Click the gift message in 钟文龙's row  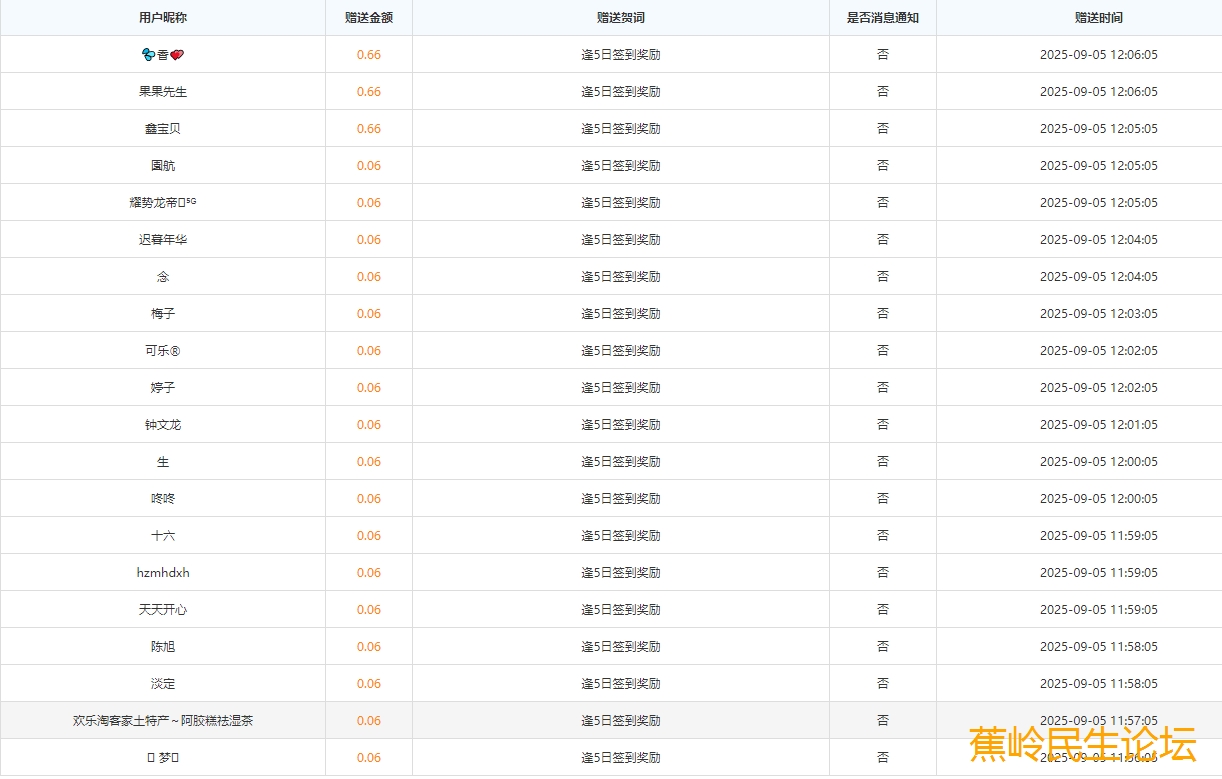click(620, 425)
